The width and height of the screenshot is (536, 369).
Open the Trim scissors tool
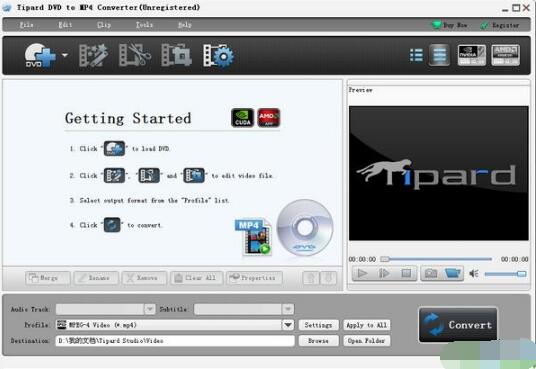pyautogui.click(x=135, y=55)
